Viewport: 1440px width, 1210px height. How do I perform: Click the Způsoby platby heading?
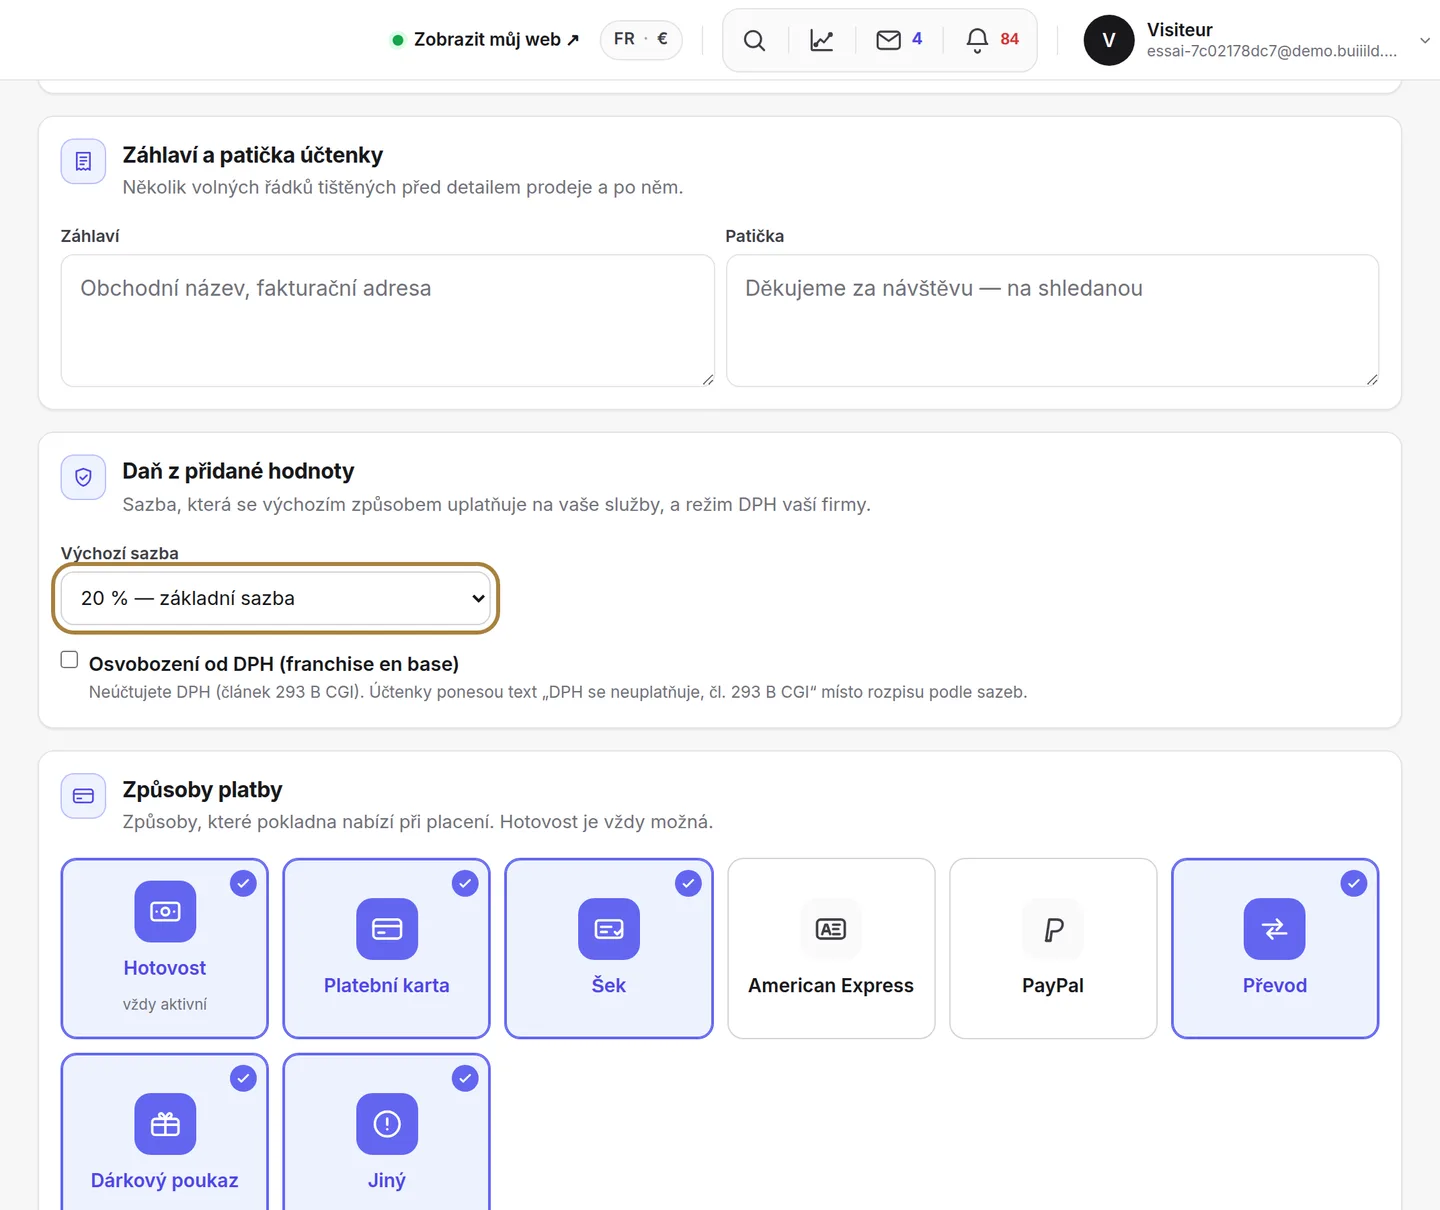(202, 790)
